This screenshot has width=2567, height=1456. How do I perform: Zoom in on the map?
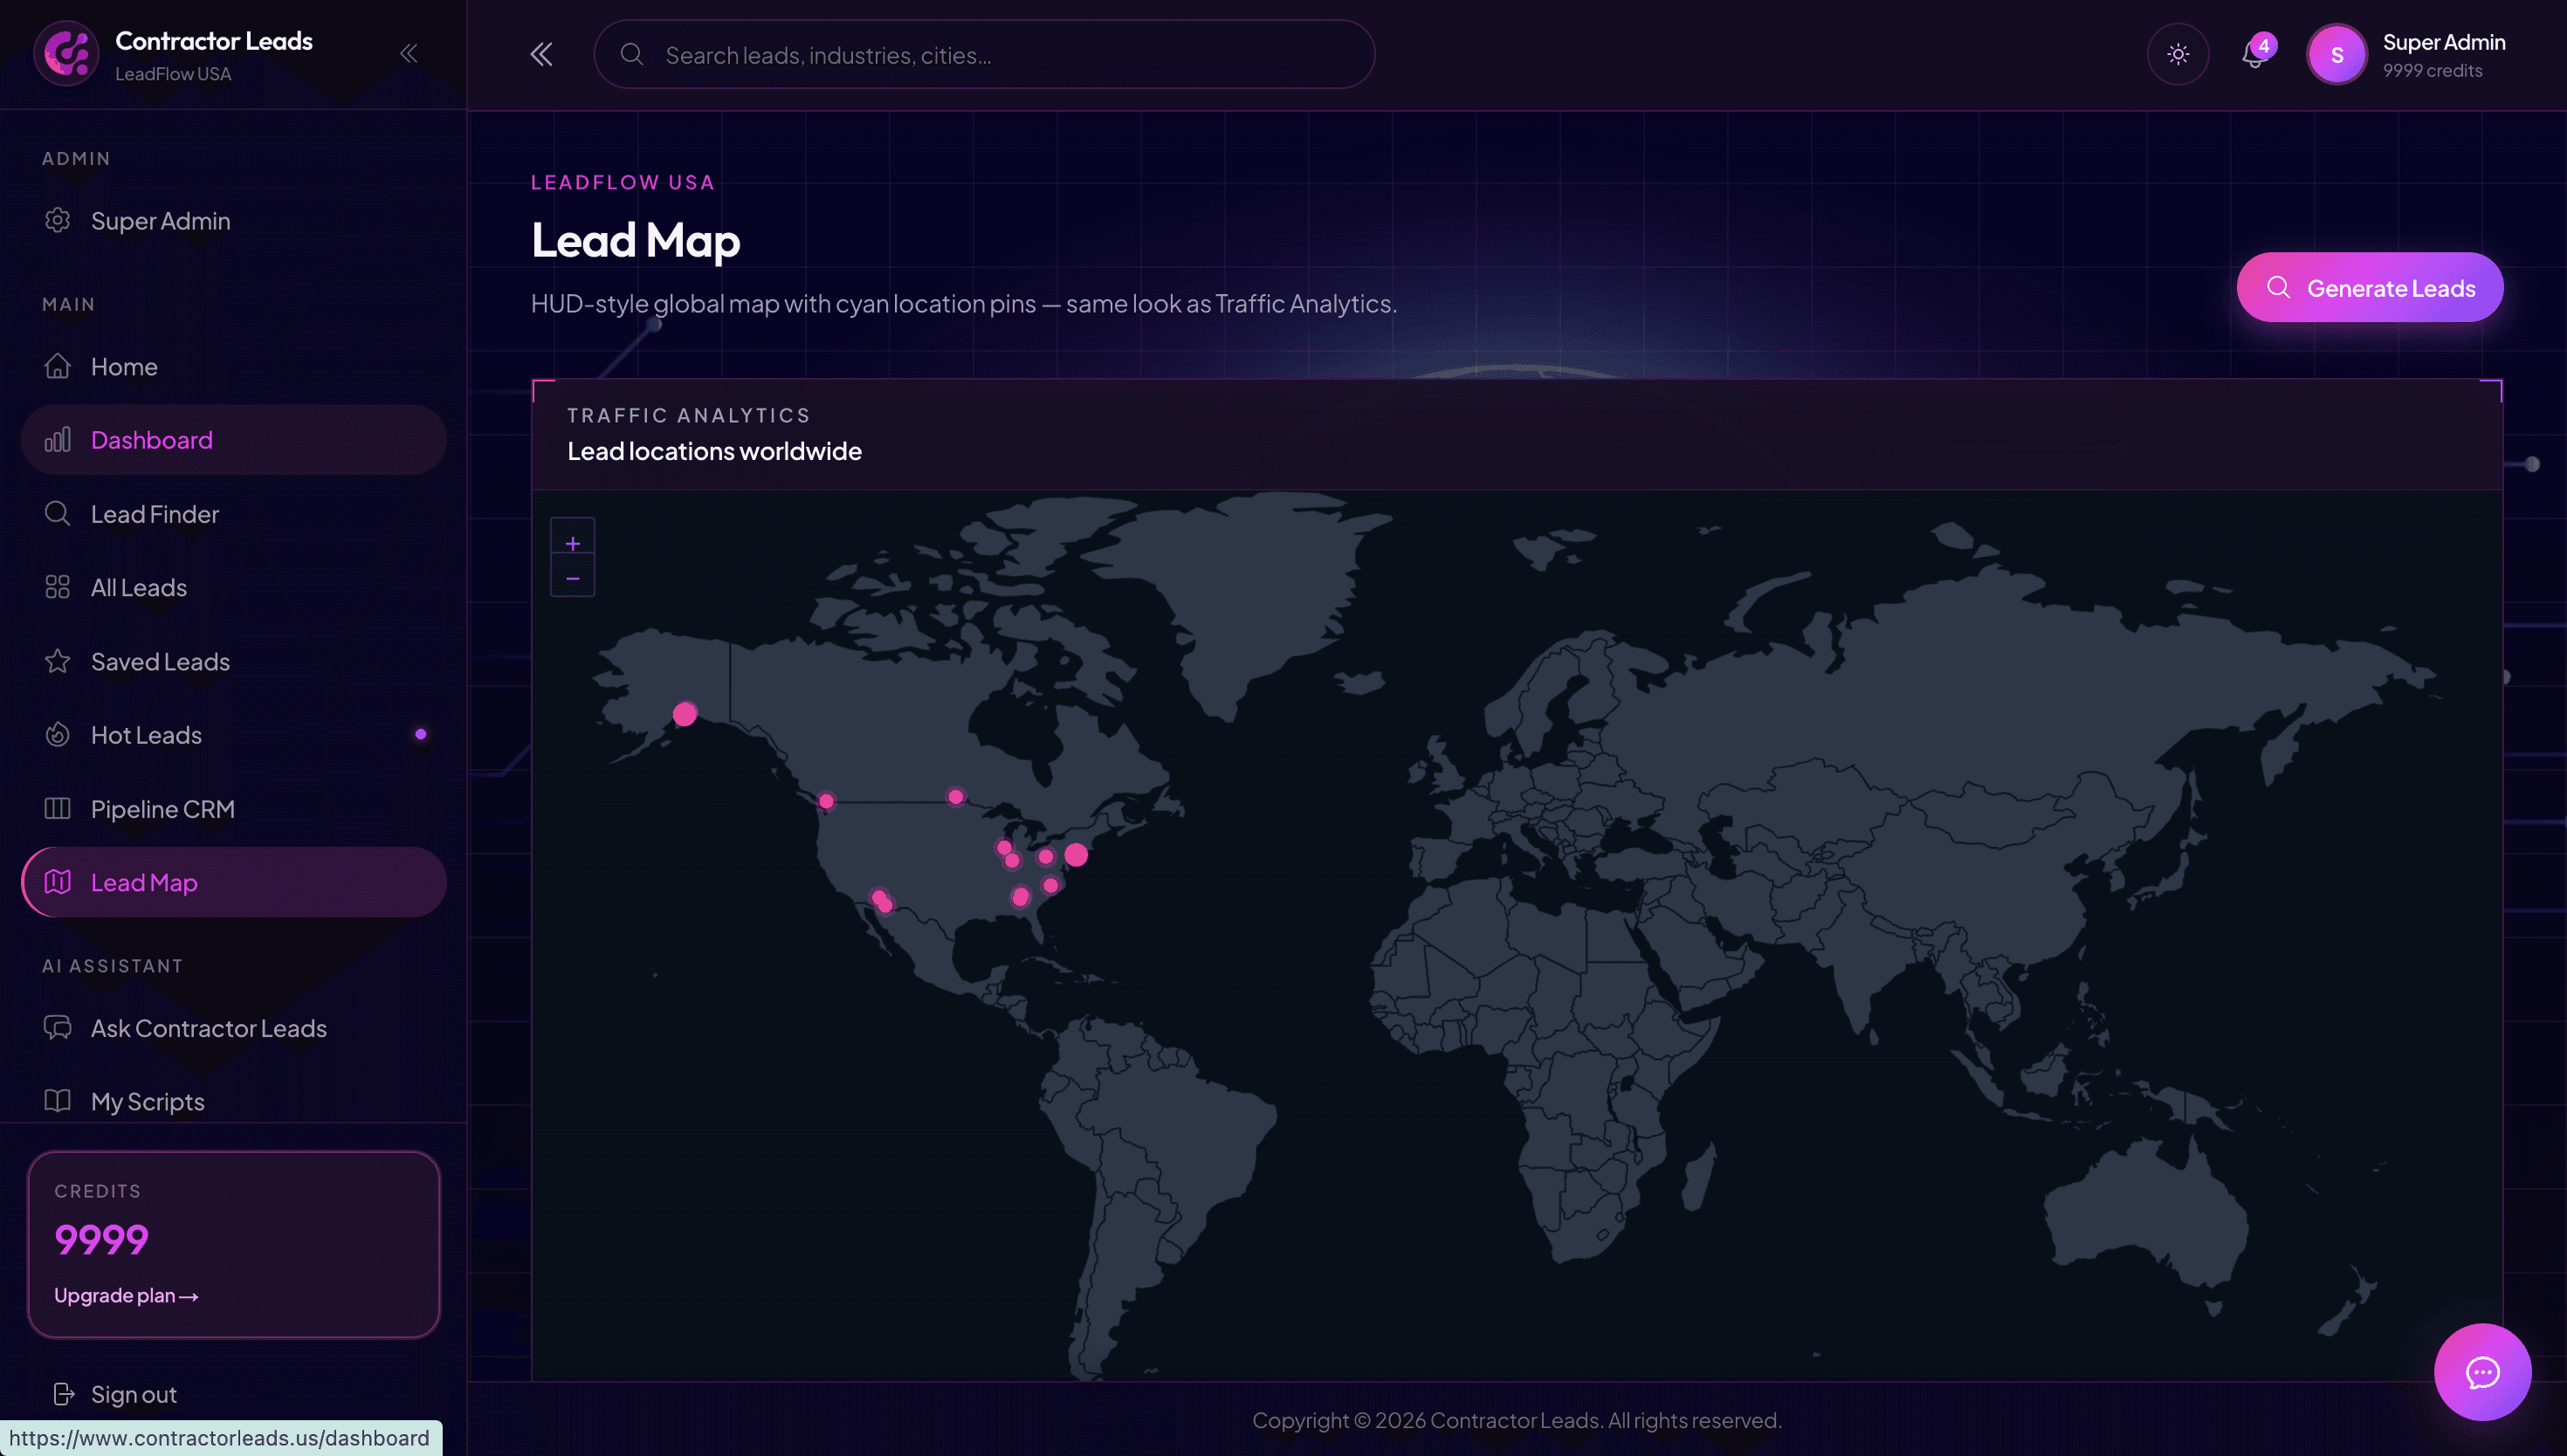572,542
